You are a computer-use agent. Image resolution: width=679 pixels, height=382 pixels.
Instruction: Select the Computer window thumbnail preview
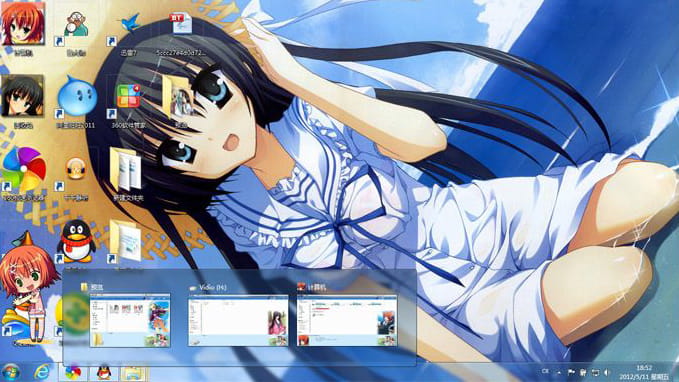tap(347, 320)
